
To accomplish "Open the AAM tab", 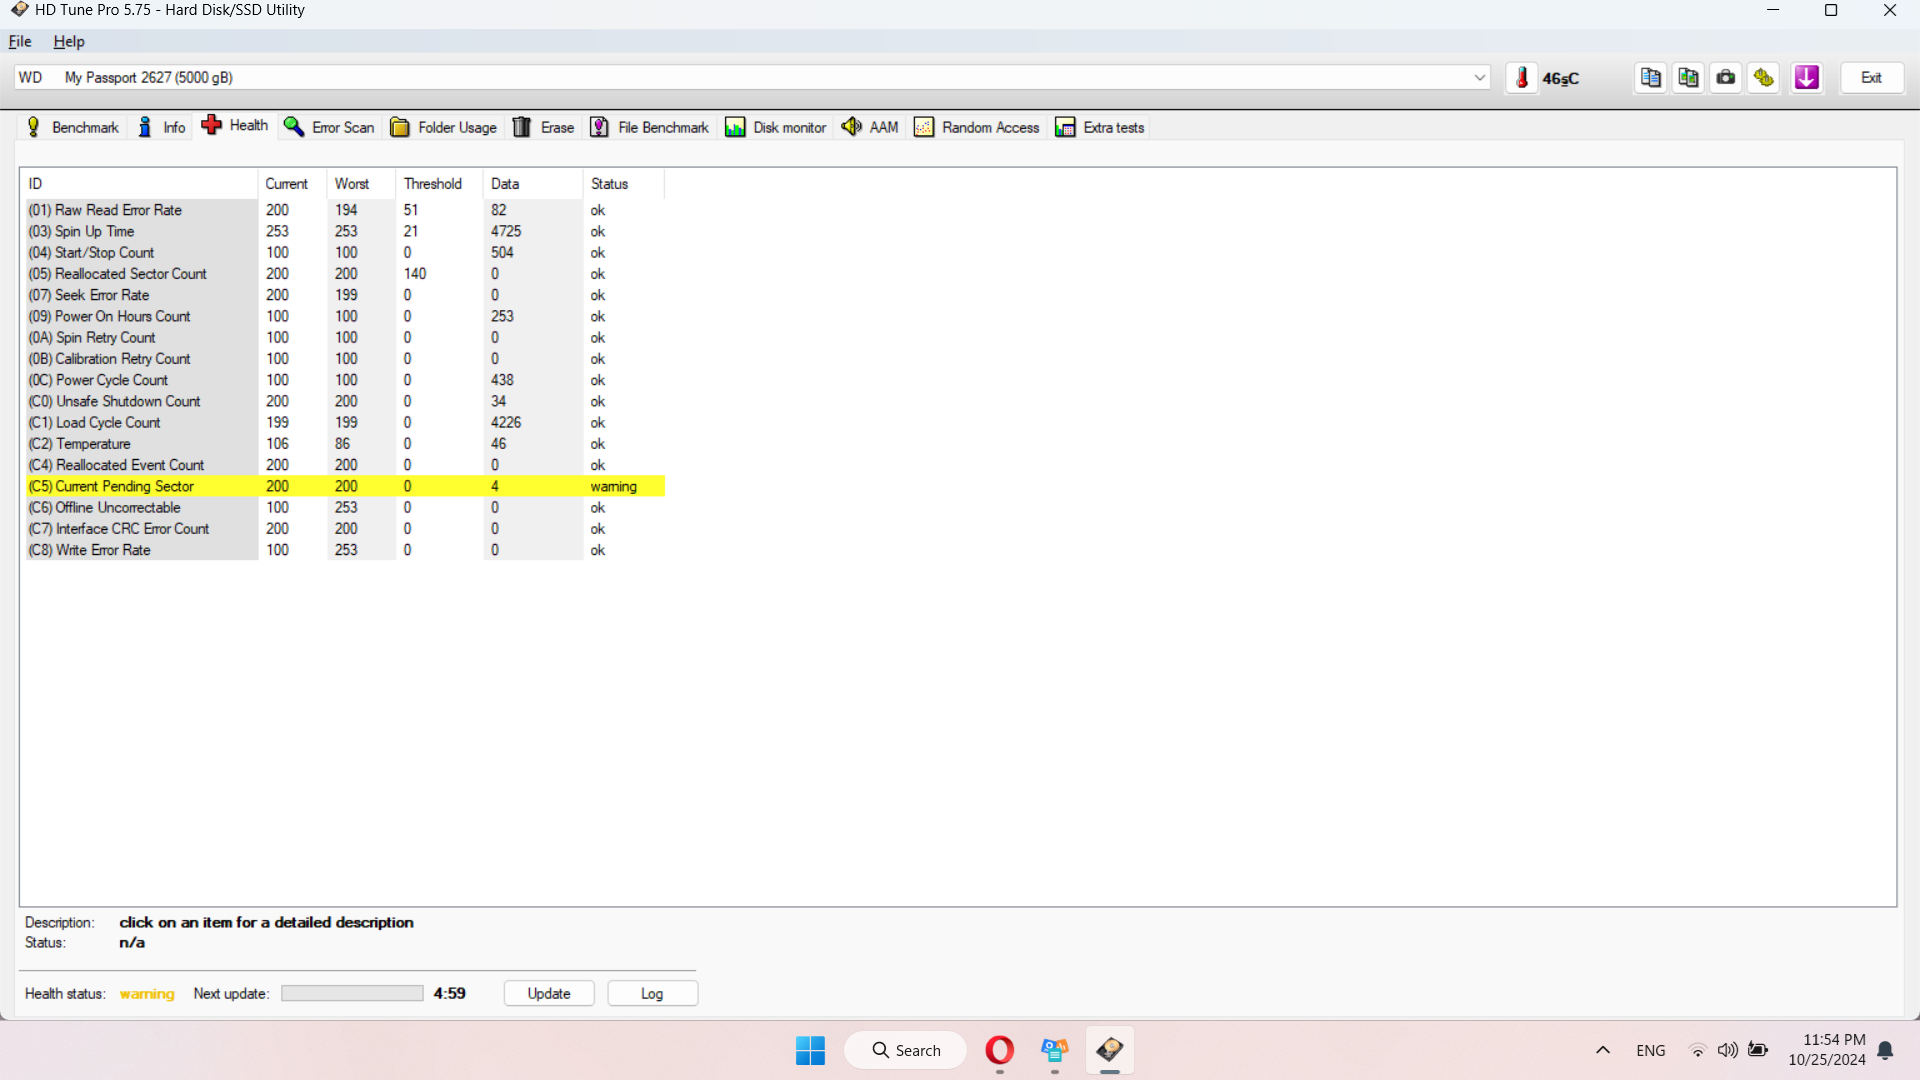I will tap(870, 127).
